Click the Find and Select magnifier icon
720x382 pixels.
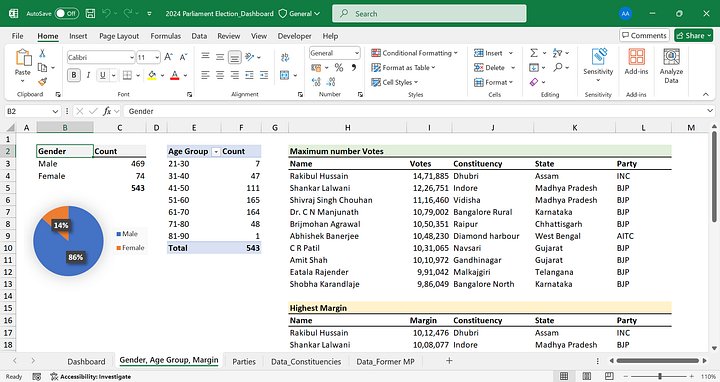[557, 67]
